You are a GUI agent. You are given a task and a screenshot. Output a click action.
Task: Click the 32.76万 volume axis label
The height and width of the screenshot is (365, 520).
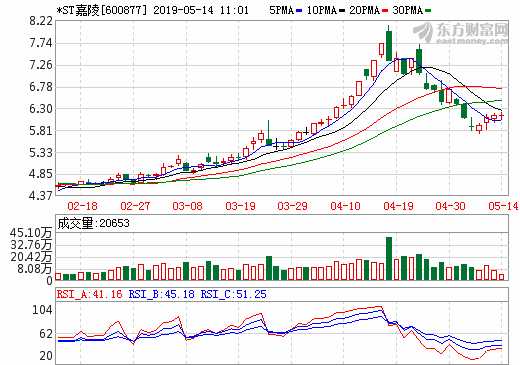point(31,245)
